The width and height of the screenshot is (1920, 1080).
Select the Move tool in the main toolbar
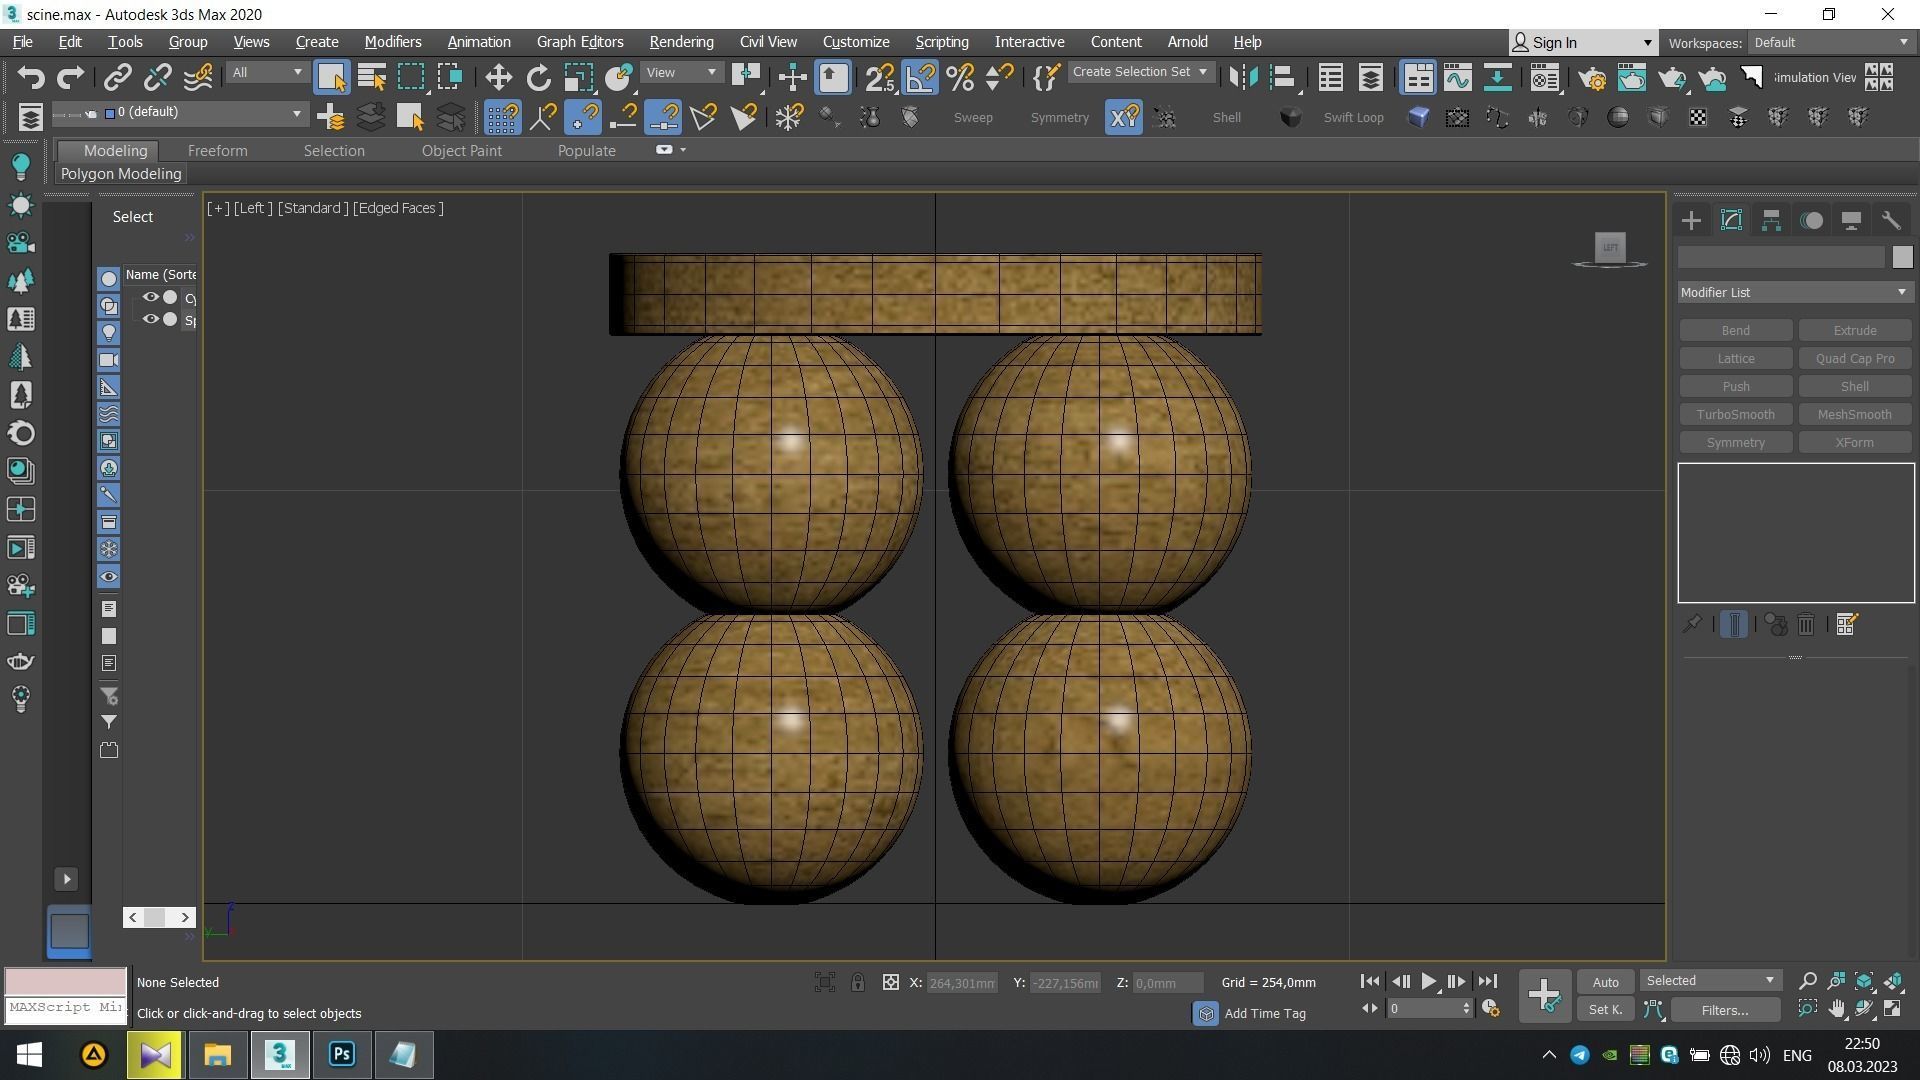498,77
